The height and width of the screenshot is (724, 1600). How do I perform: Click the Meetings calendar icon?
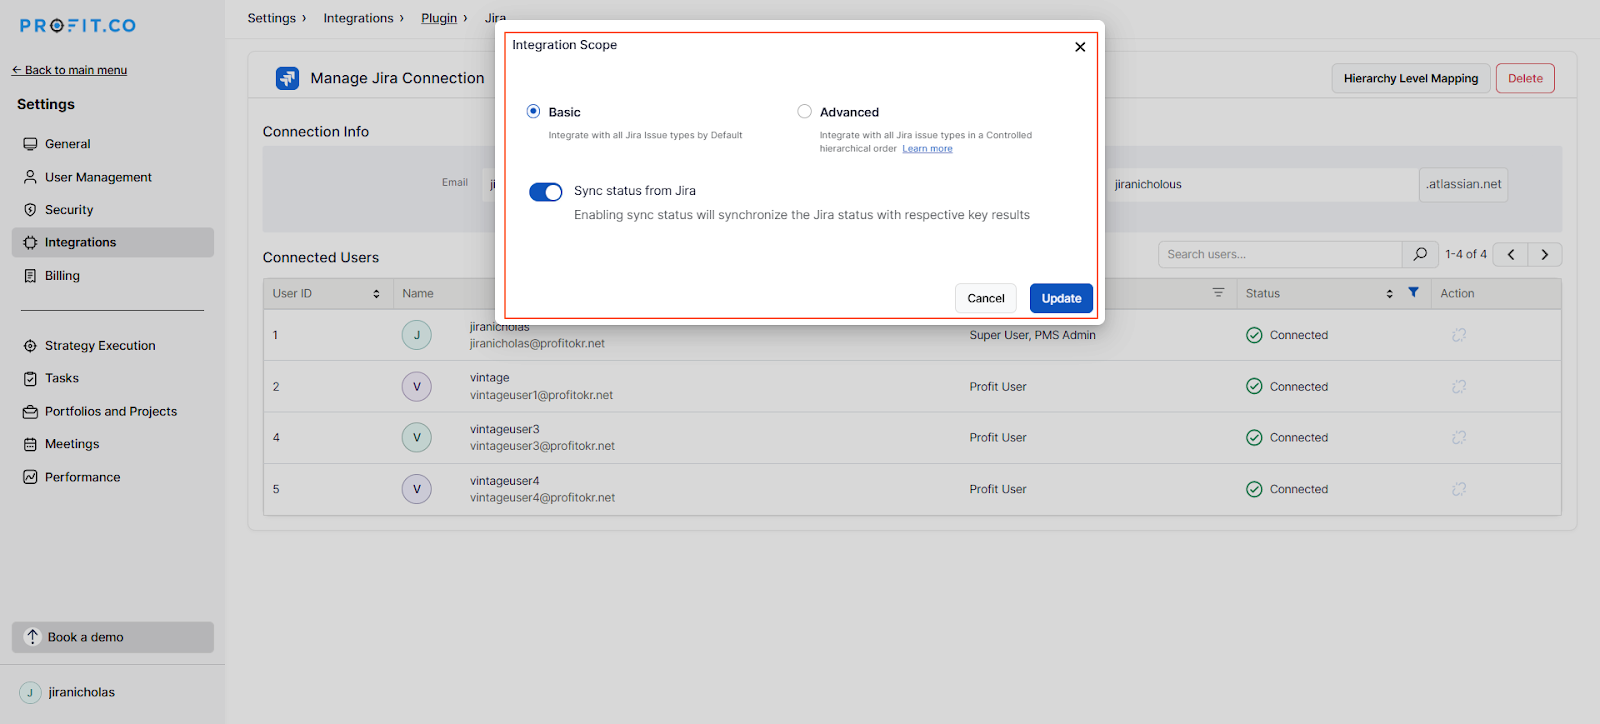(30, 444)
